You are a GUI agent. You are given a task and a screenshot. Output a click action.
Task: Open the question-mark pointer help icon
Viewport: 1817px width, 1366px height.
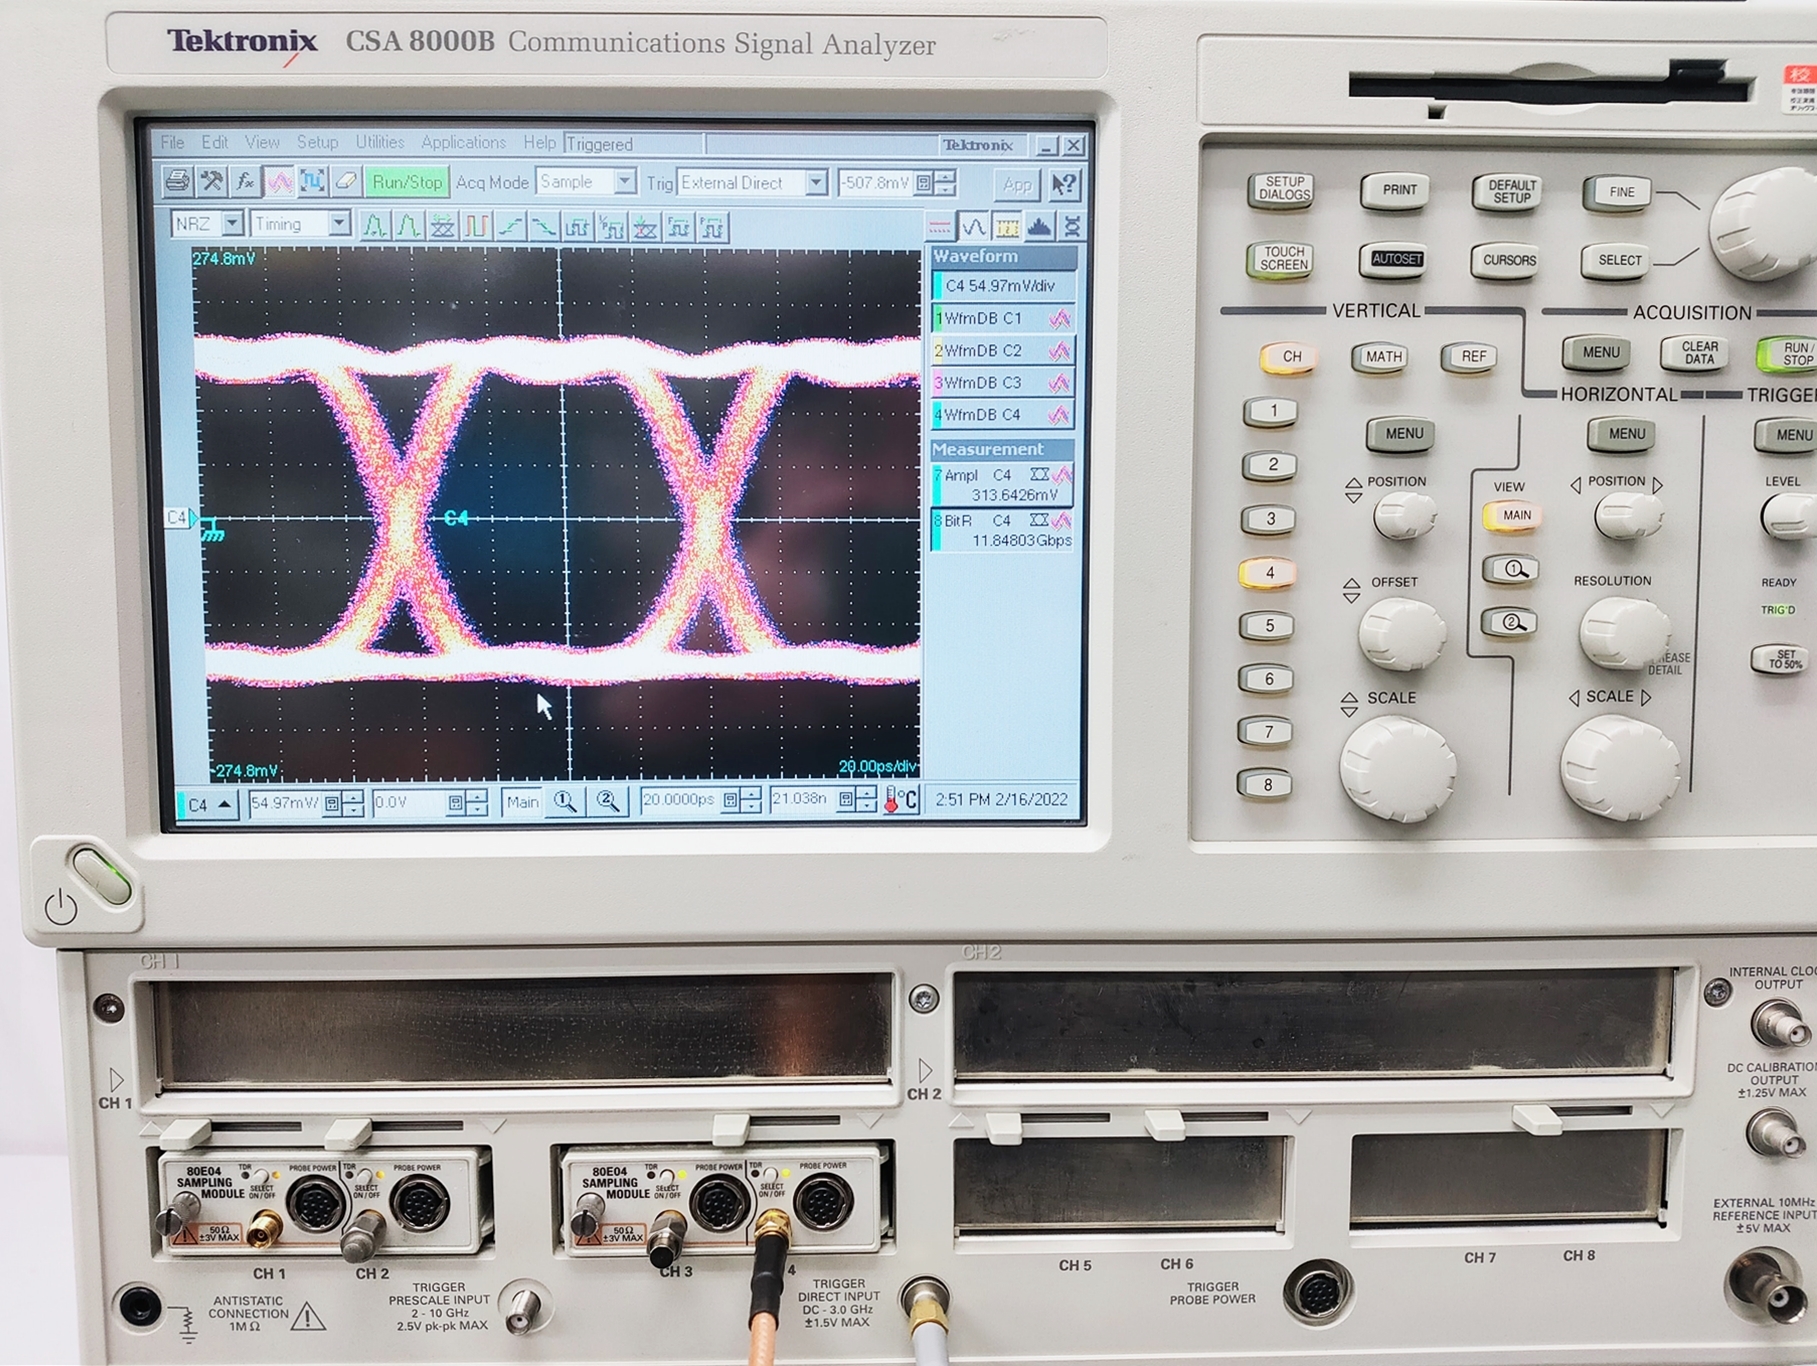click(x=1065, y=184)
